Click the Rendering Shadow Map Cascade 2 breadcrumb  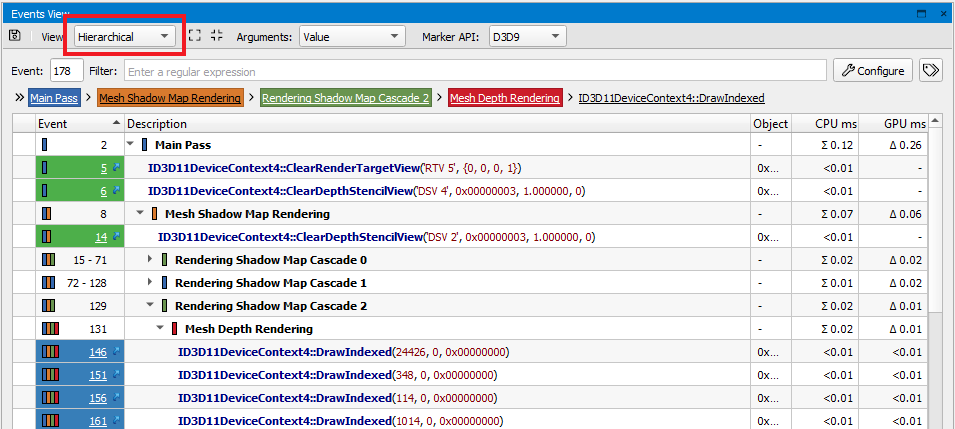[x=346, y=98]
